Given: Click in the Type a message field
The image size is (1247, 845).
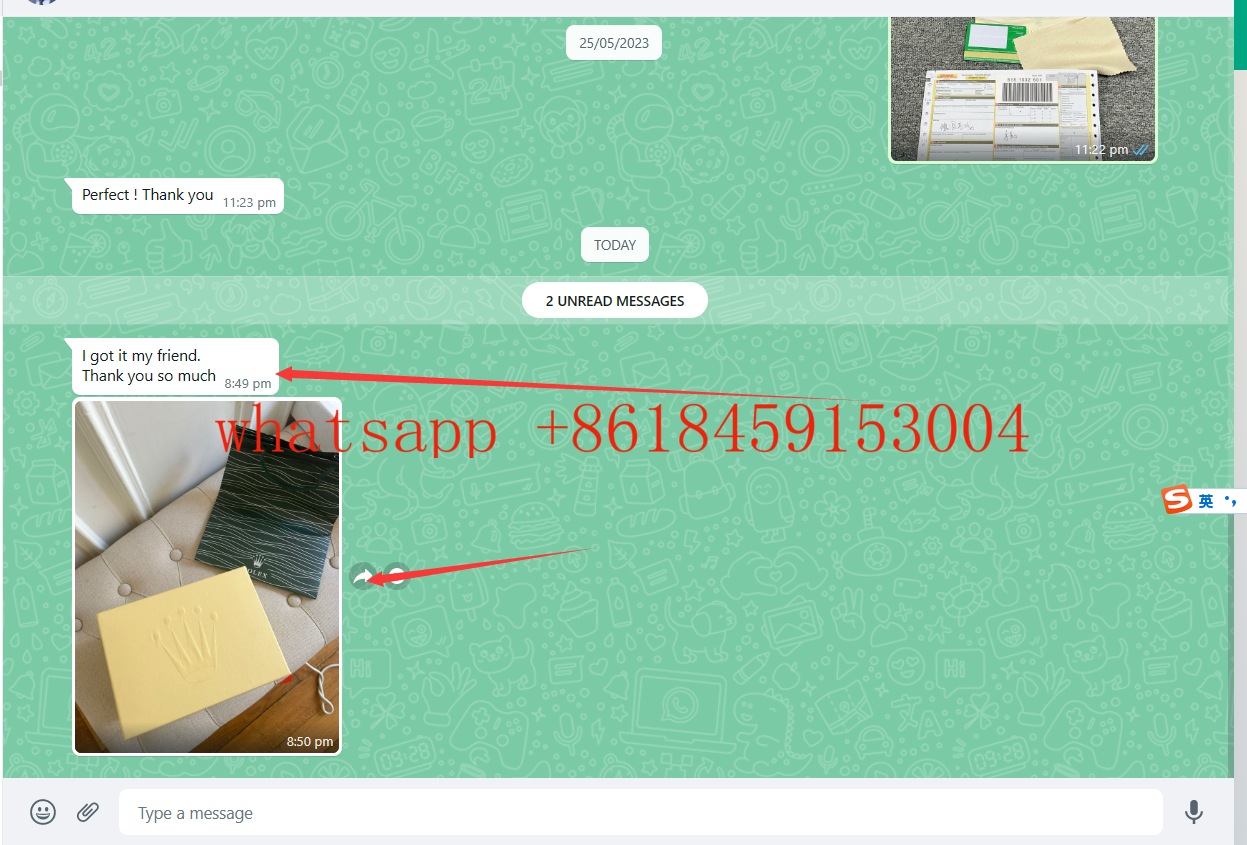Looking at the screenshot, I should [640, 813].
